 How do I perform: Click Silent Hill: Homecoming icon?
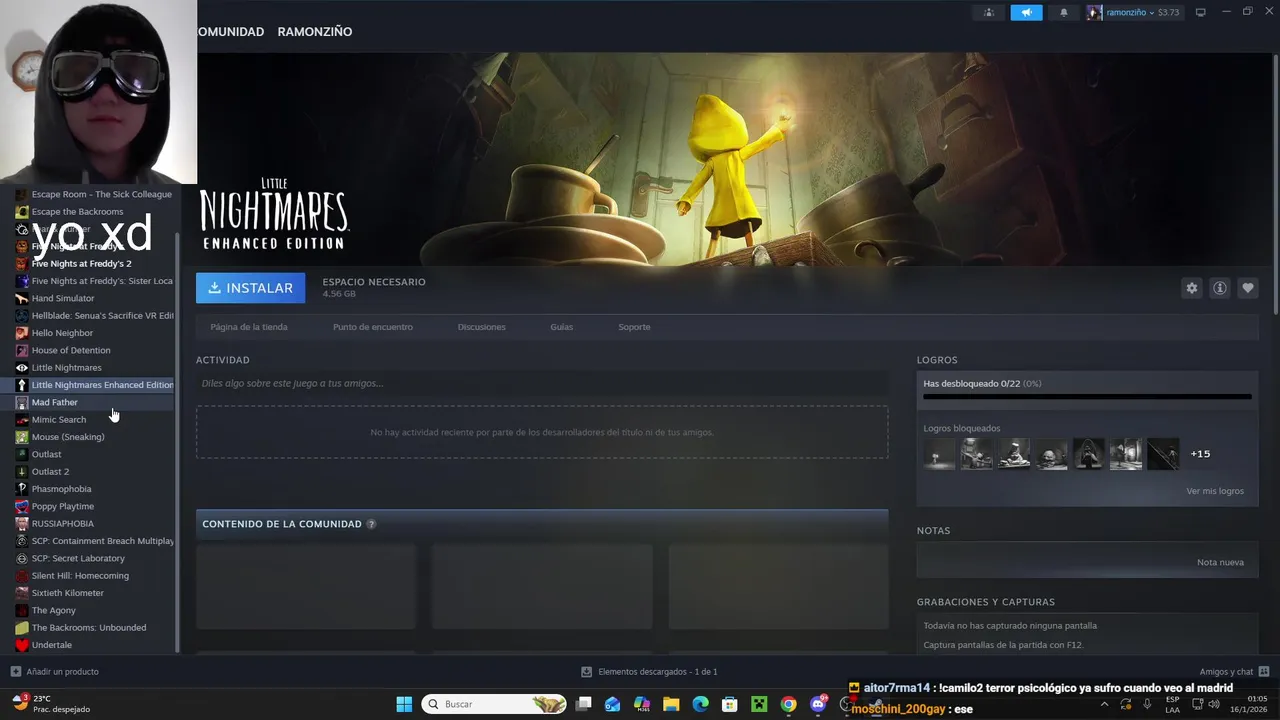click(x=22, y=576)
